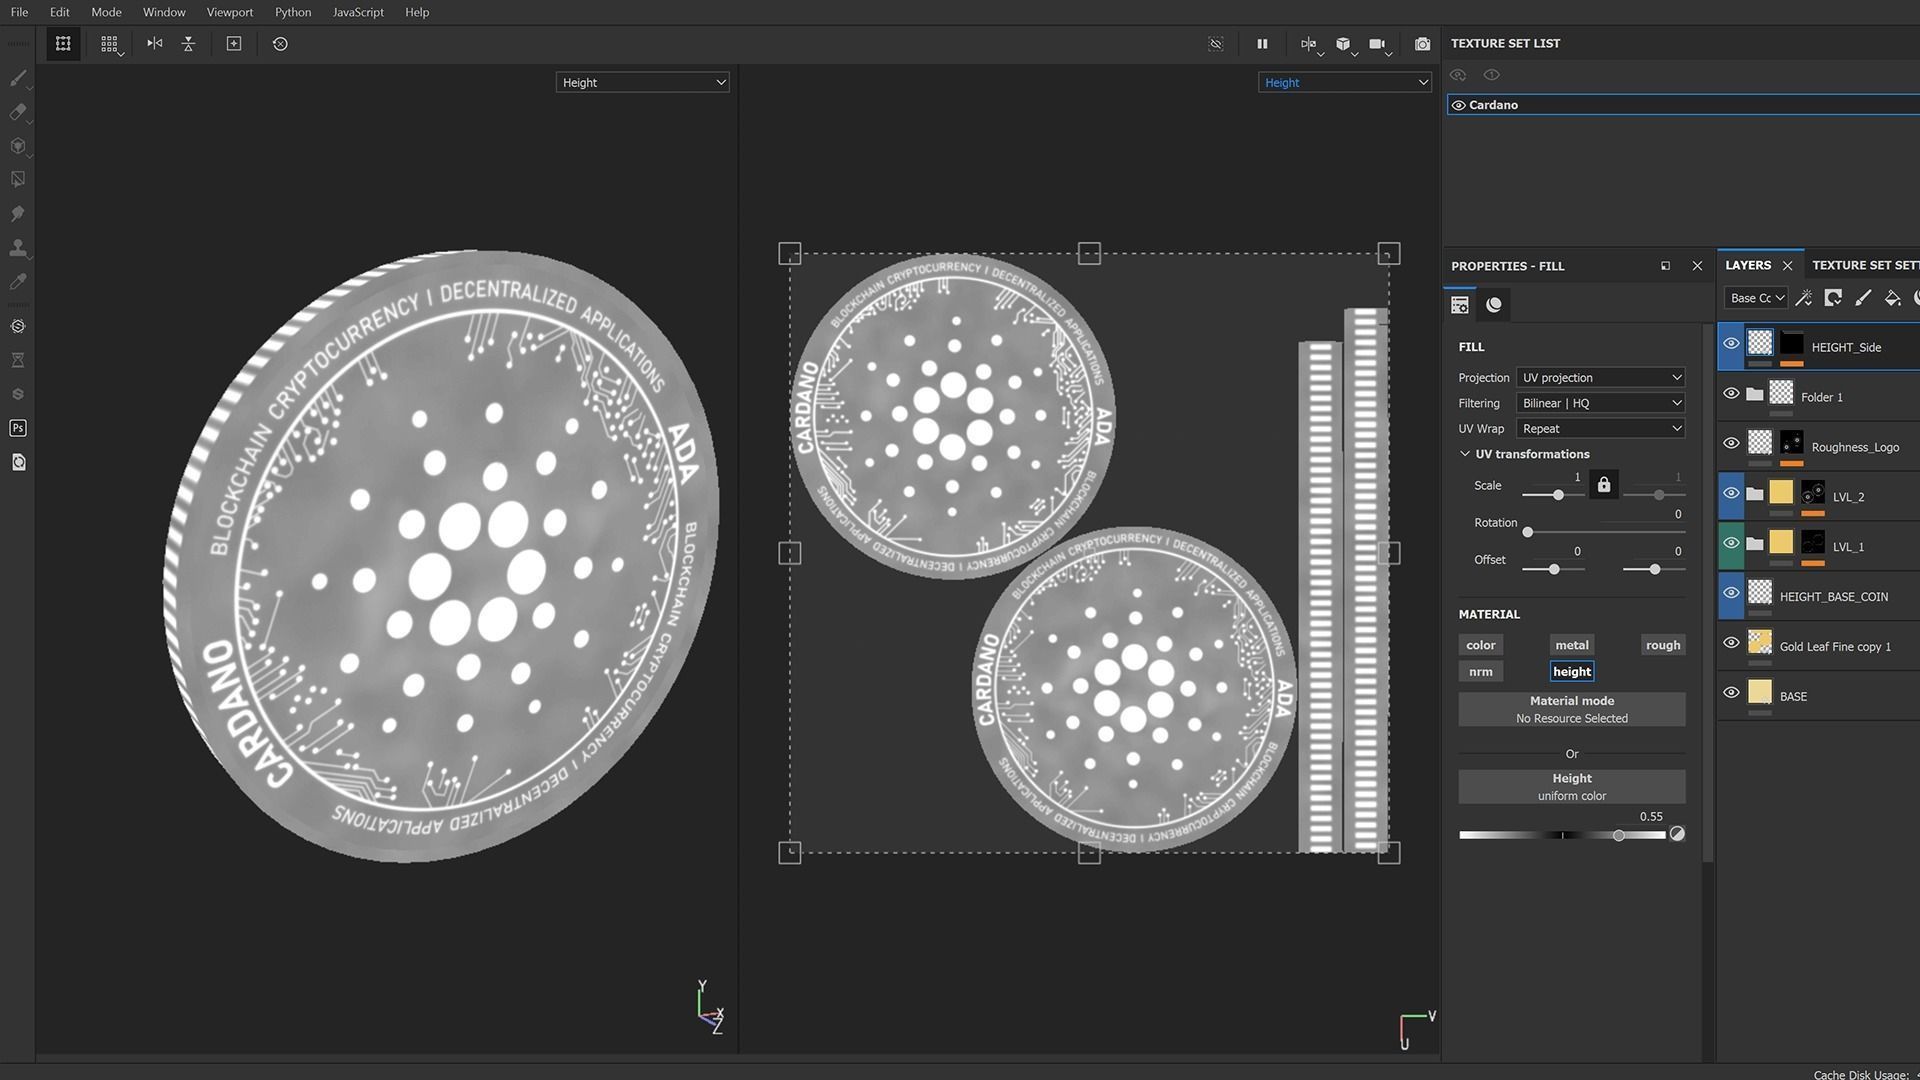This screenshot has width=1920, height=1080.
Task: Open the 3D cube view mode icon
Action: pyautogui.click(x=1344, y=44)
